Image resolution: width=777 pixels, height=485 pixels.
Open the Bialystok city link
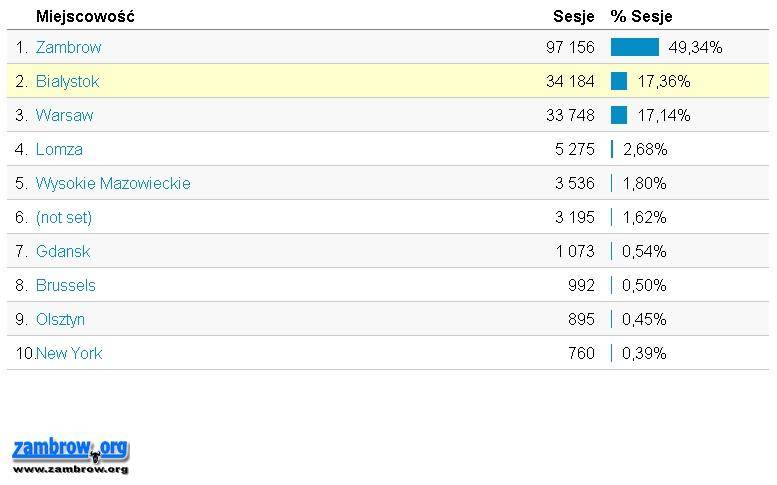67,81
